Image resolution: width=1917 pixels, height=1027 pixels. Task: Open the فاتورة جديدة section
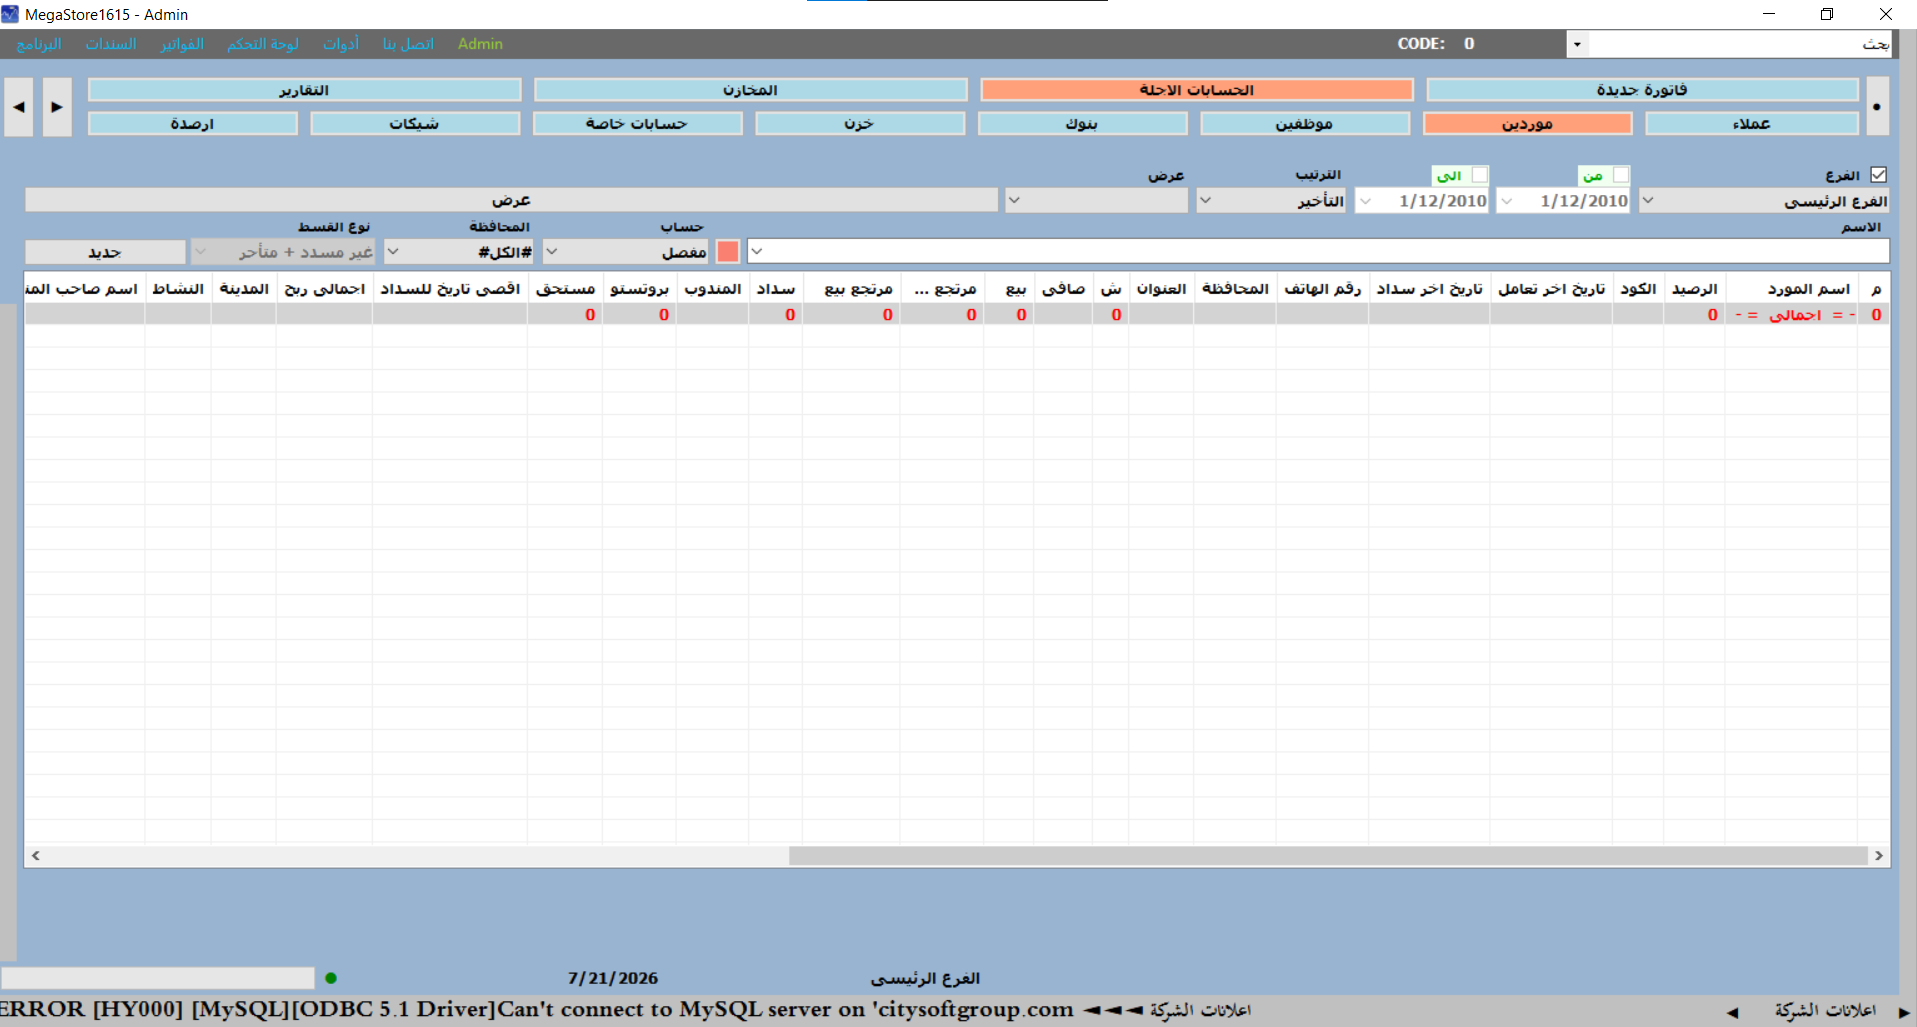[1643, 90]
